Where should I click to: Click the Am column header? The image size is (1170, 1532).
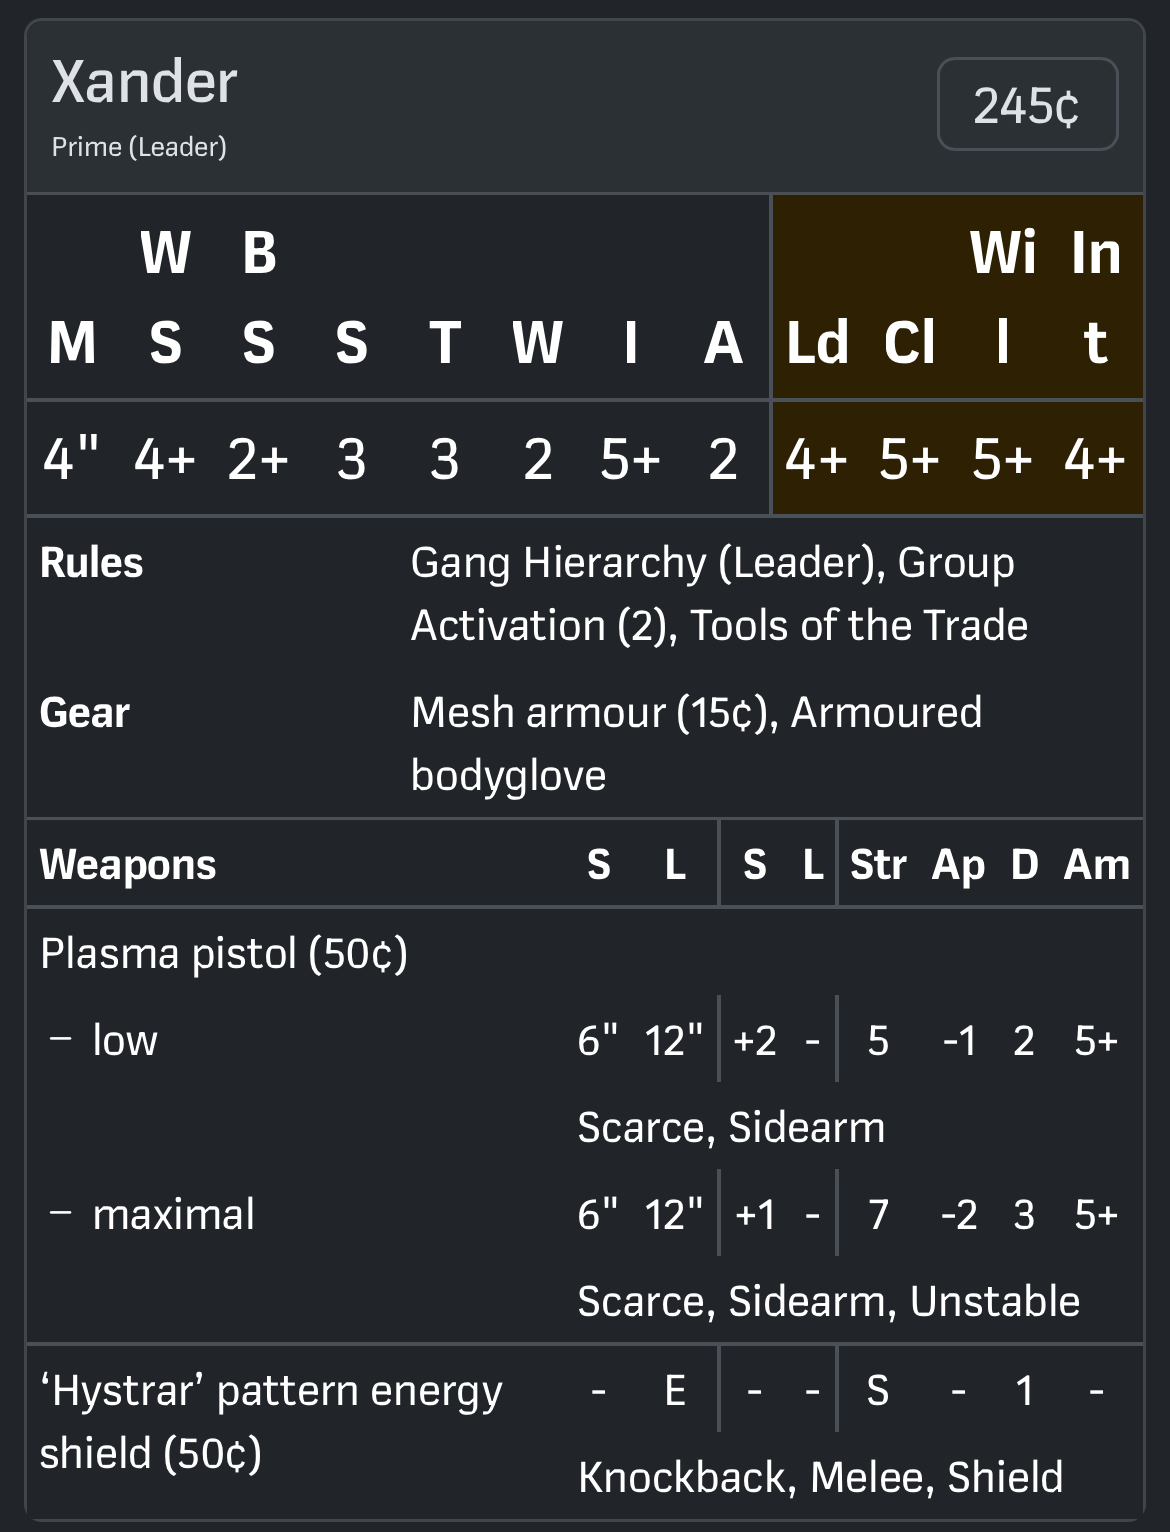coord(1096,864)
